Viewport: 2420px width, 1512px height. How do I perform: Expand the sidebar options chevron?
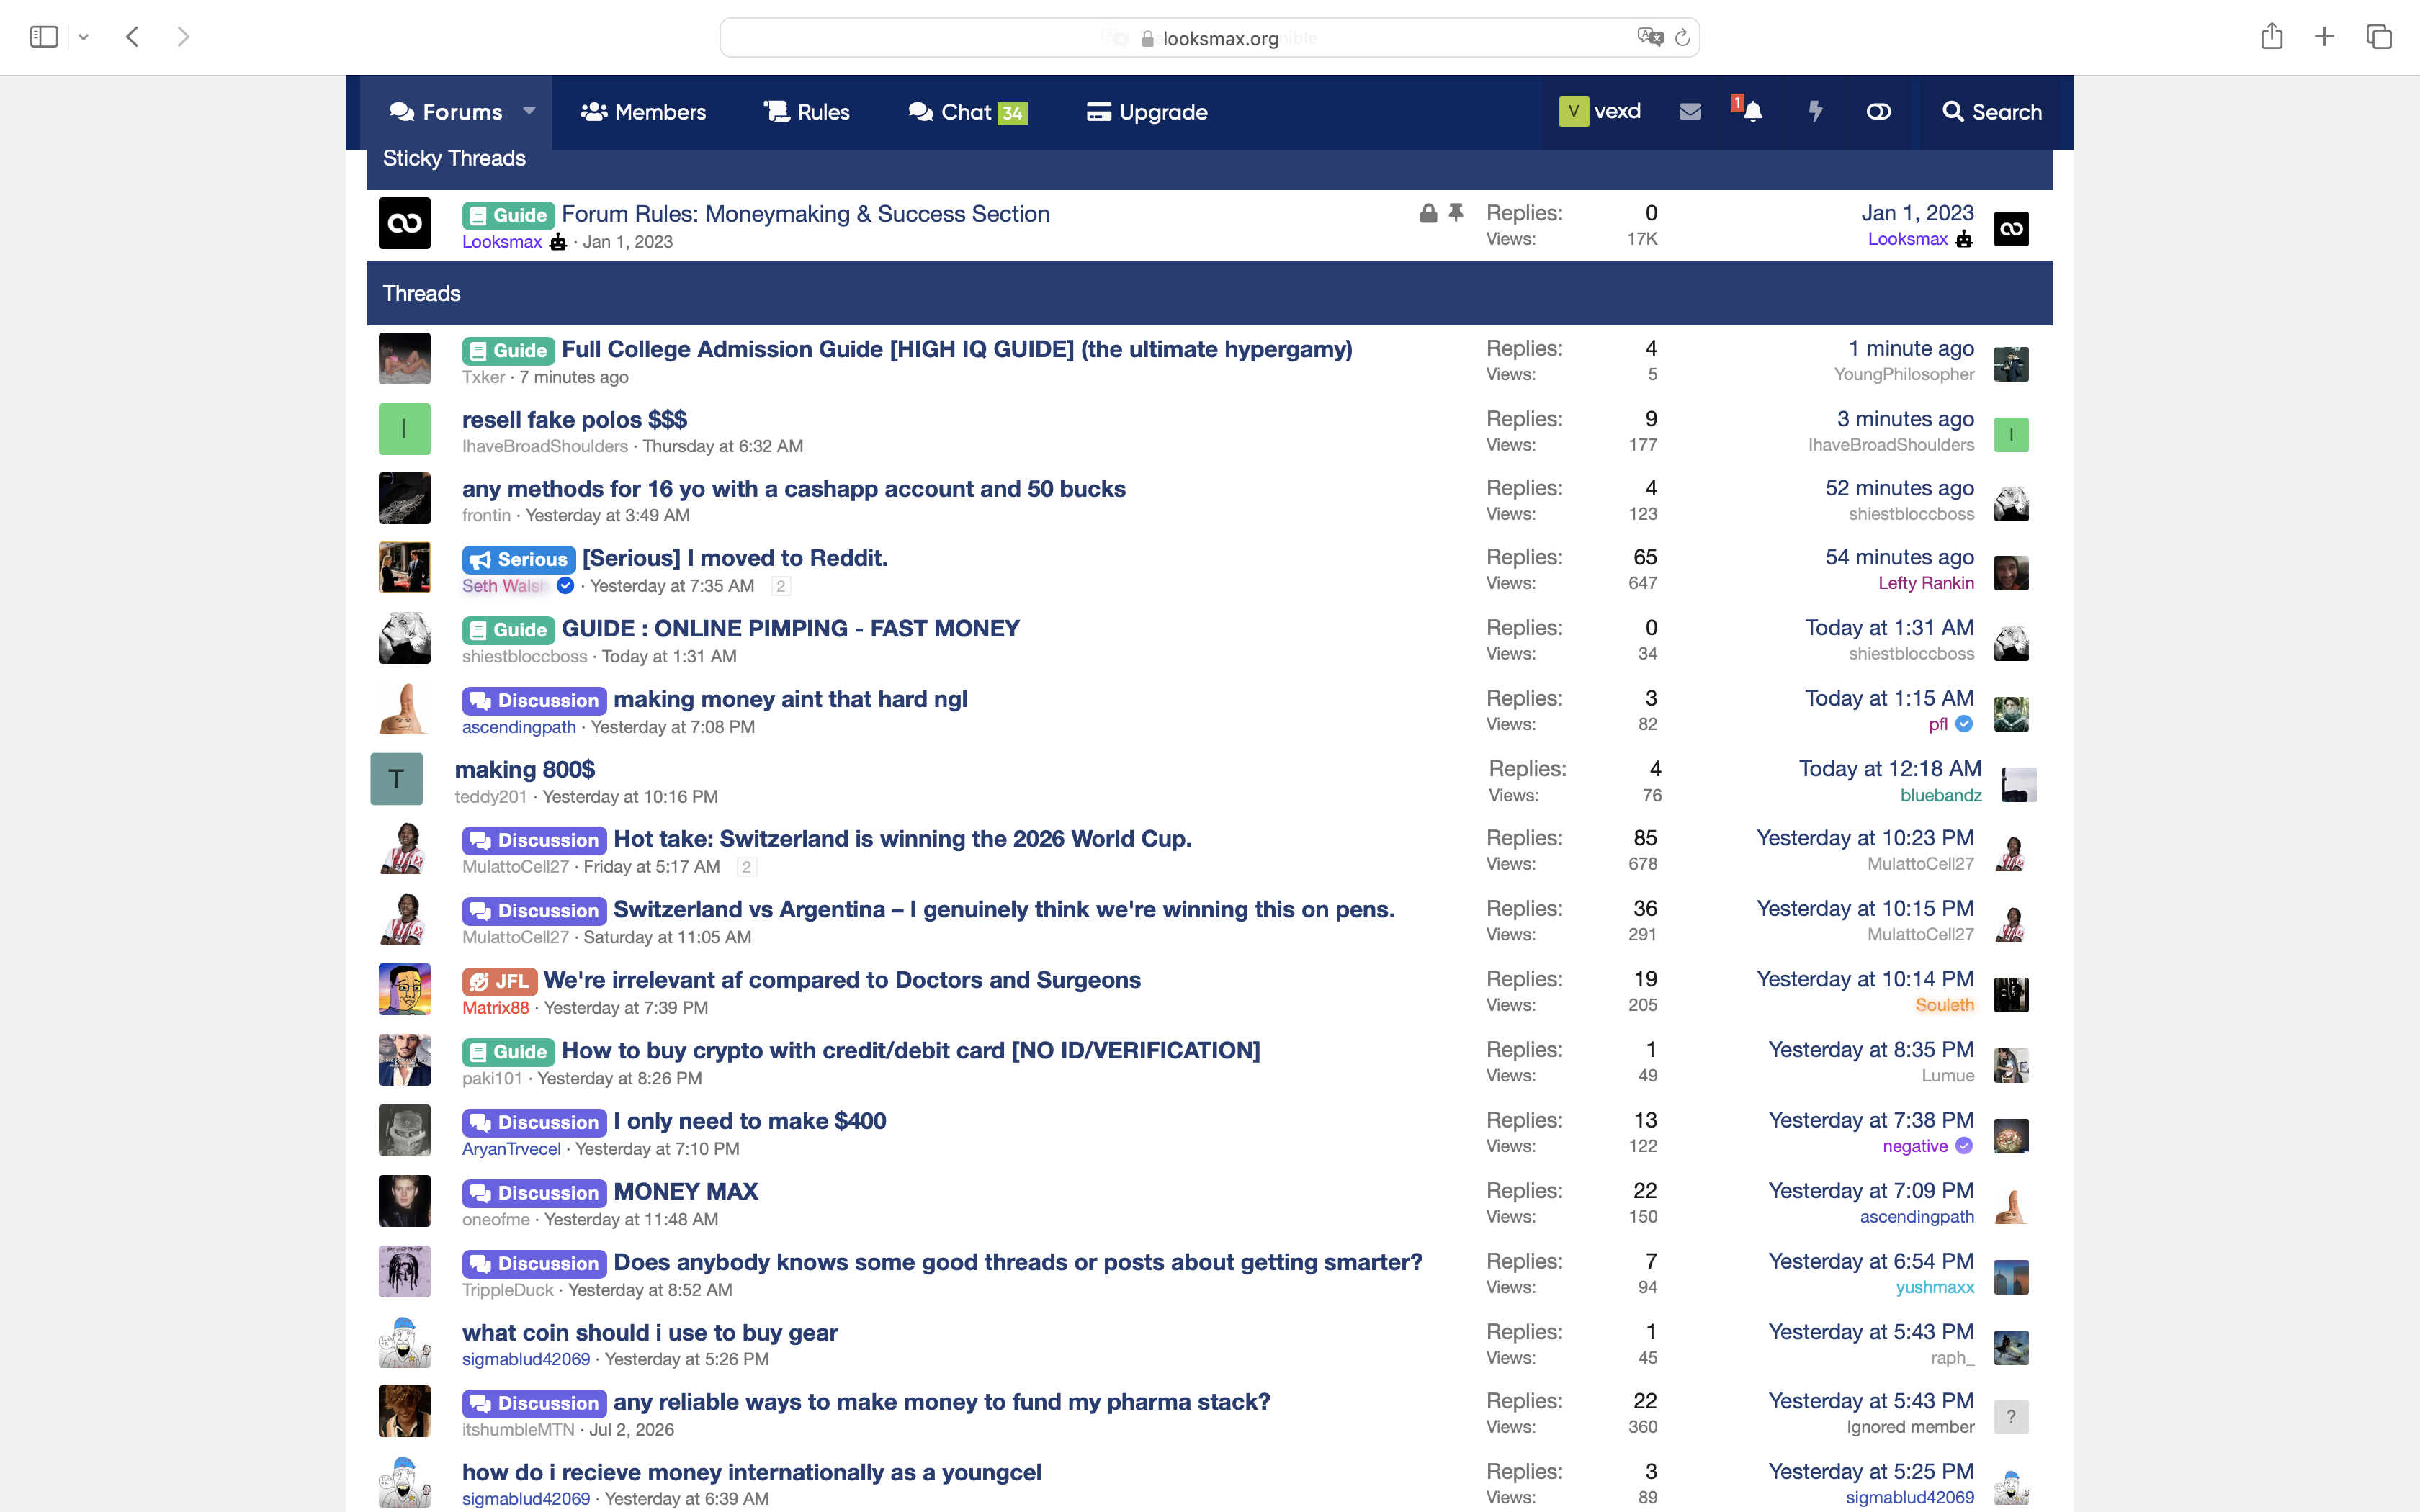(x=84, y=37)
